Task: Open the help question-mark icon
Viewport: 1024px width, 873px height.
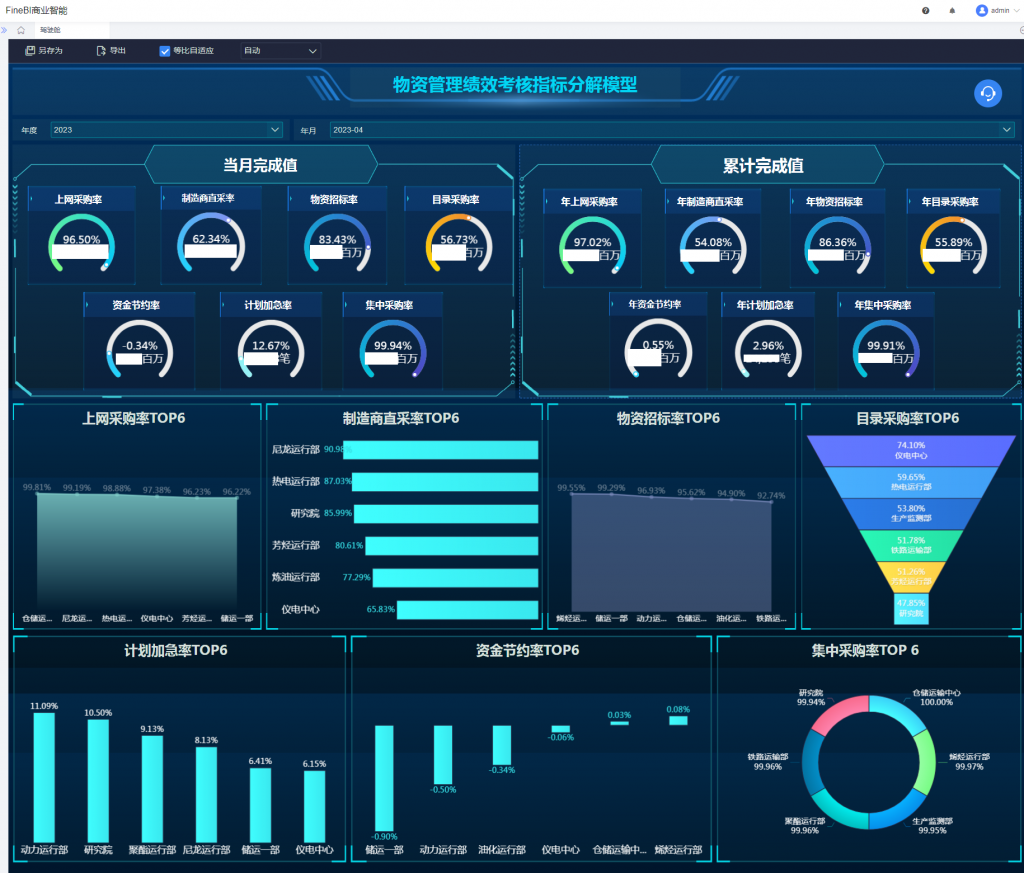Action: tap(925, 10)
